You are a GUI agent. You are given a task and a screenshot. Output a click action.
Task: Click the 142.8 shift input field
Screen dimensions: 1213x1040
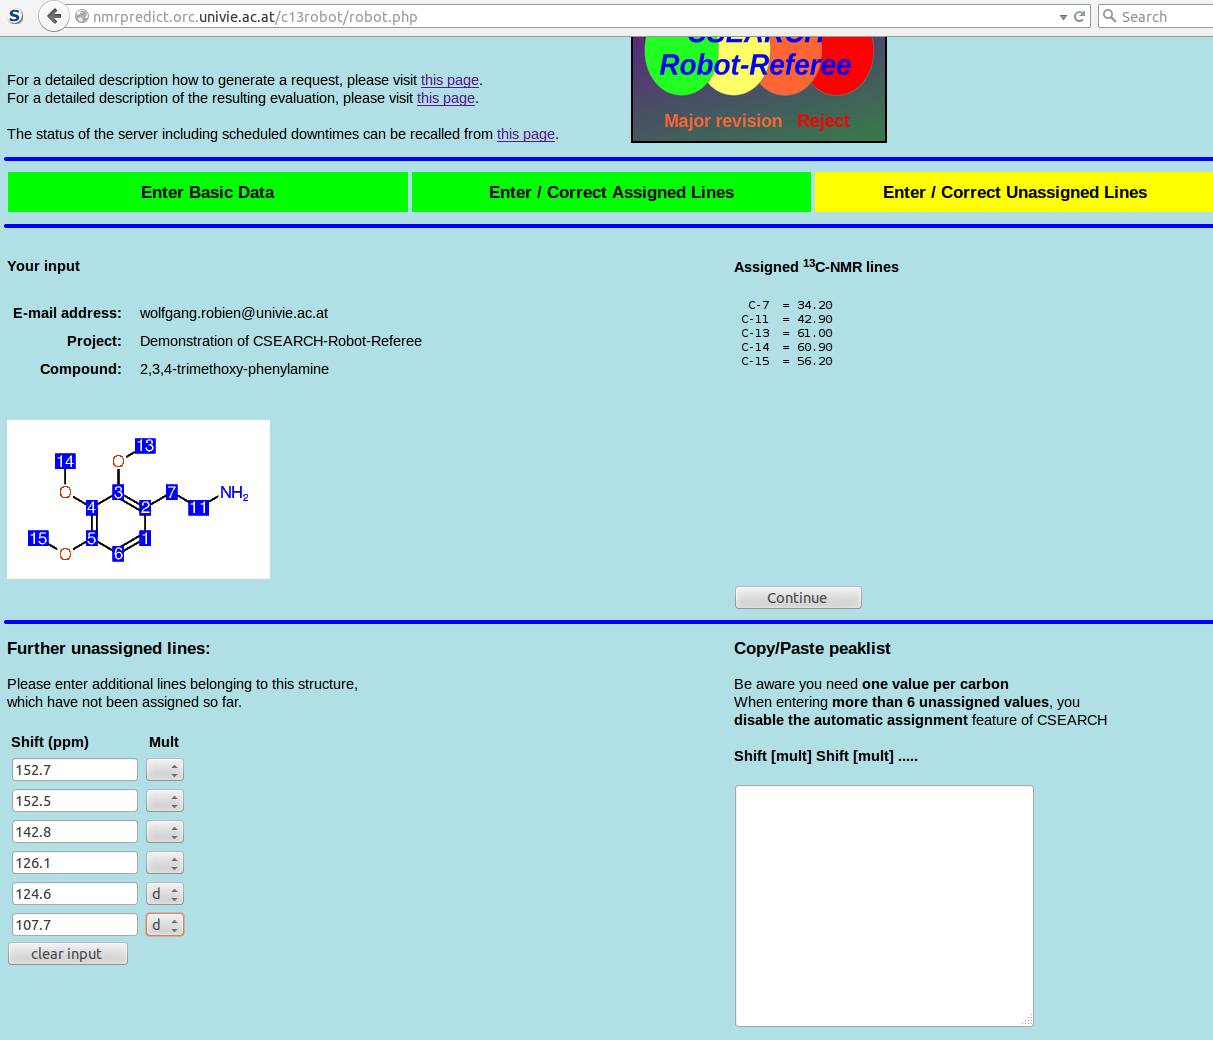[x=75, y=832]
